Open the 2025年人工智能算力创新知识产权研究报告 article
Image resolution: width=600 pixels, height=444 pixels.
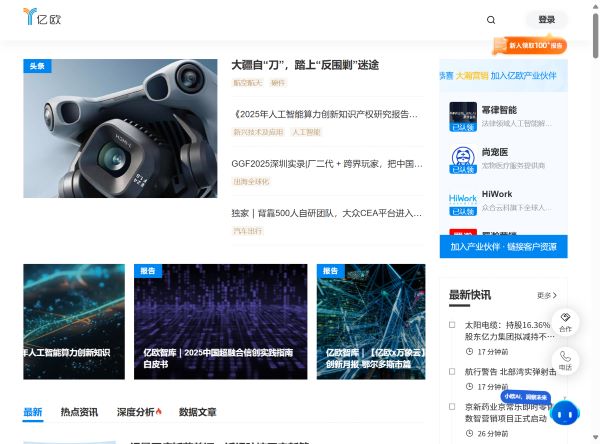coord(325,114)
